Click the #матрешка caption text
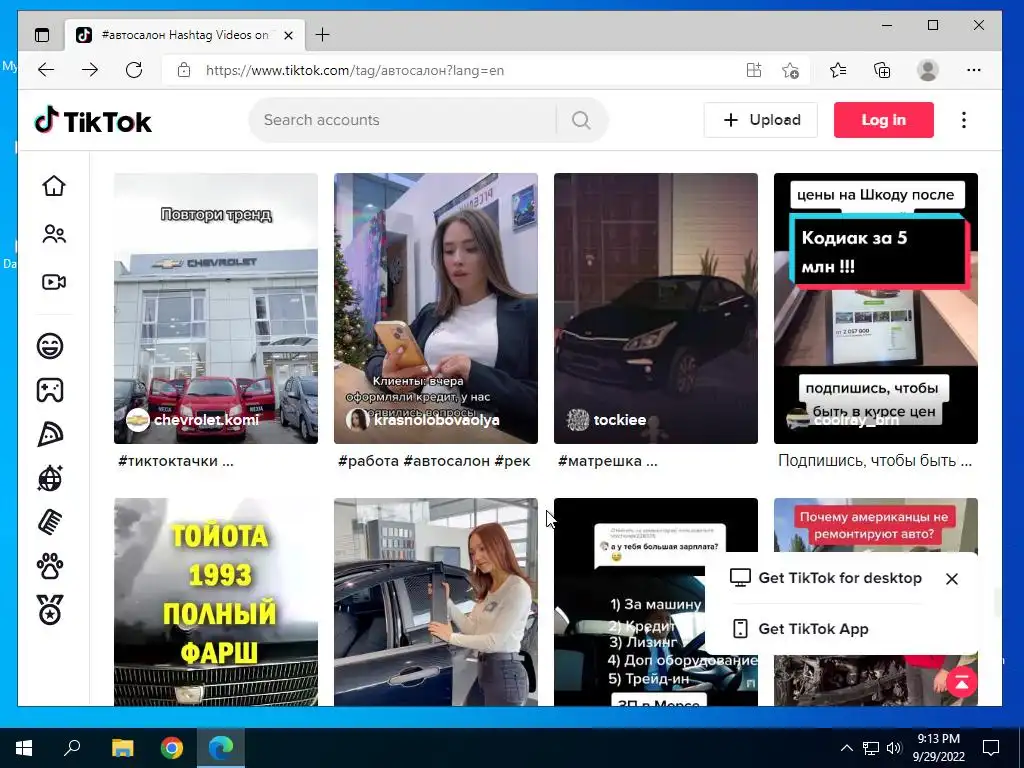Screen dimensions: 1024x768 tap(607, 461)
